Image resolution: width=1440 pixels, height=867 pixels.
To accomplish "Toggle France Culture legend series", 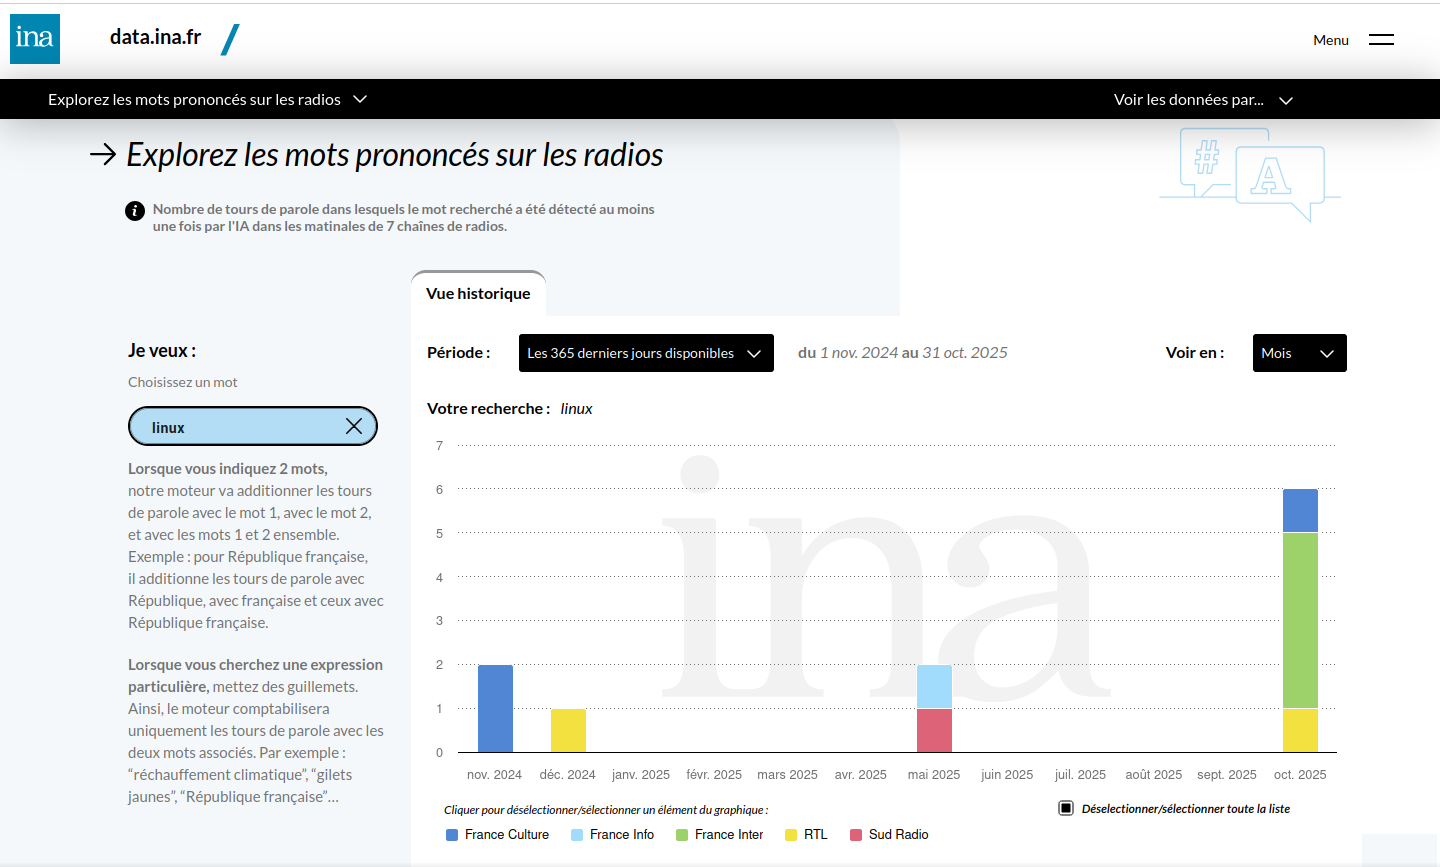I will [497, 835].
